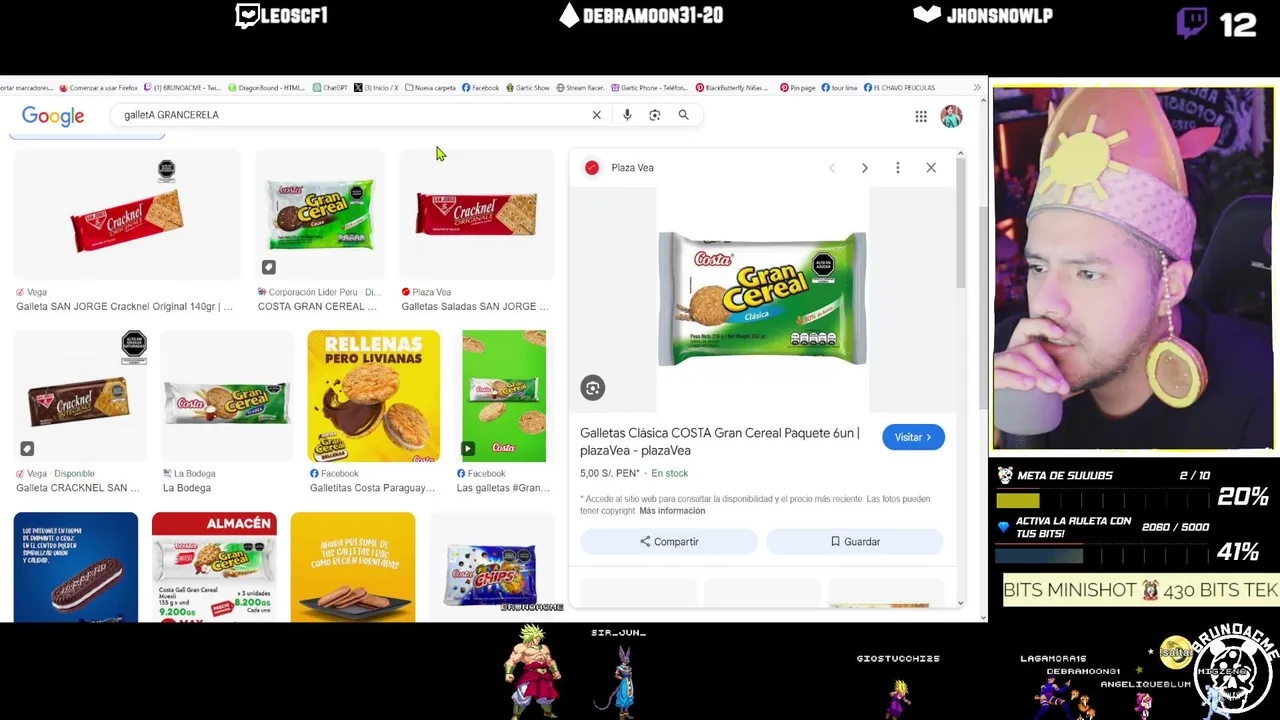The width and height of the screenshot is (1280, 720).
Task: Expand bookmarks overflow chevron
Action: point(977,88)
